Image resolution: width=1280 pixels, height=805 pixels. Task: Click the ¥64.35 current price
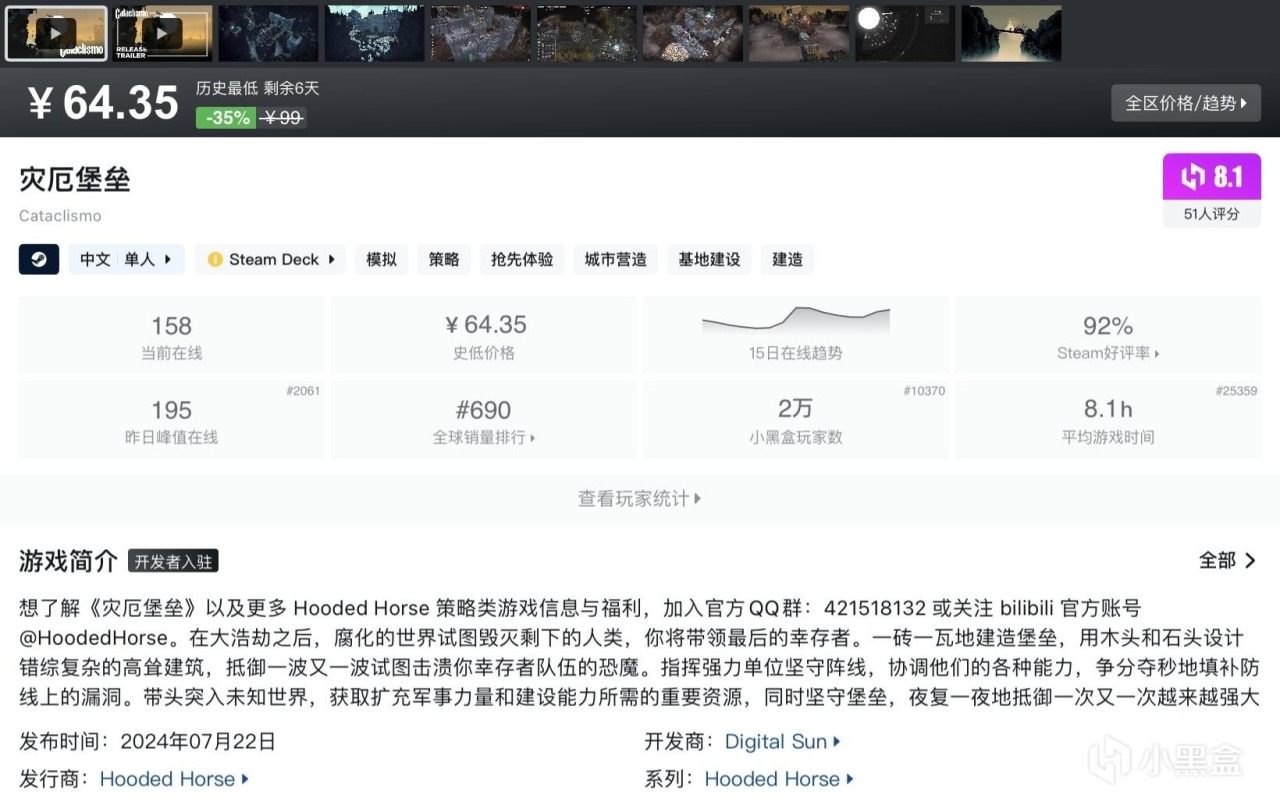103,102
